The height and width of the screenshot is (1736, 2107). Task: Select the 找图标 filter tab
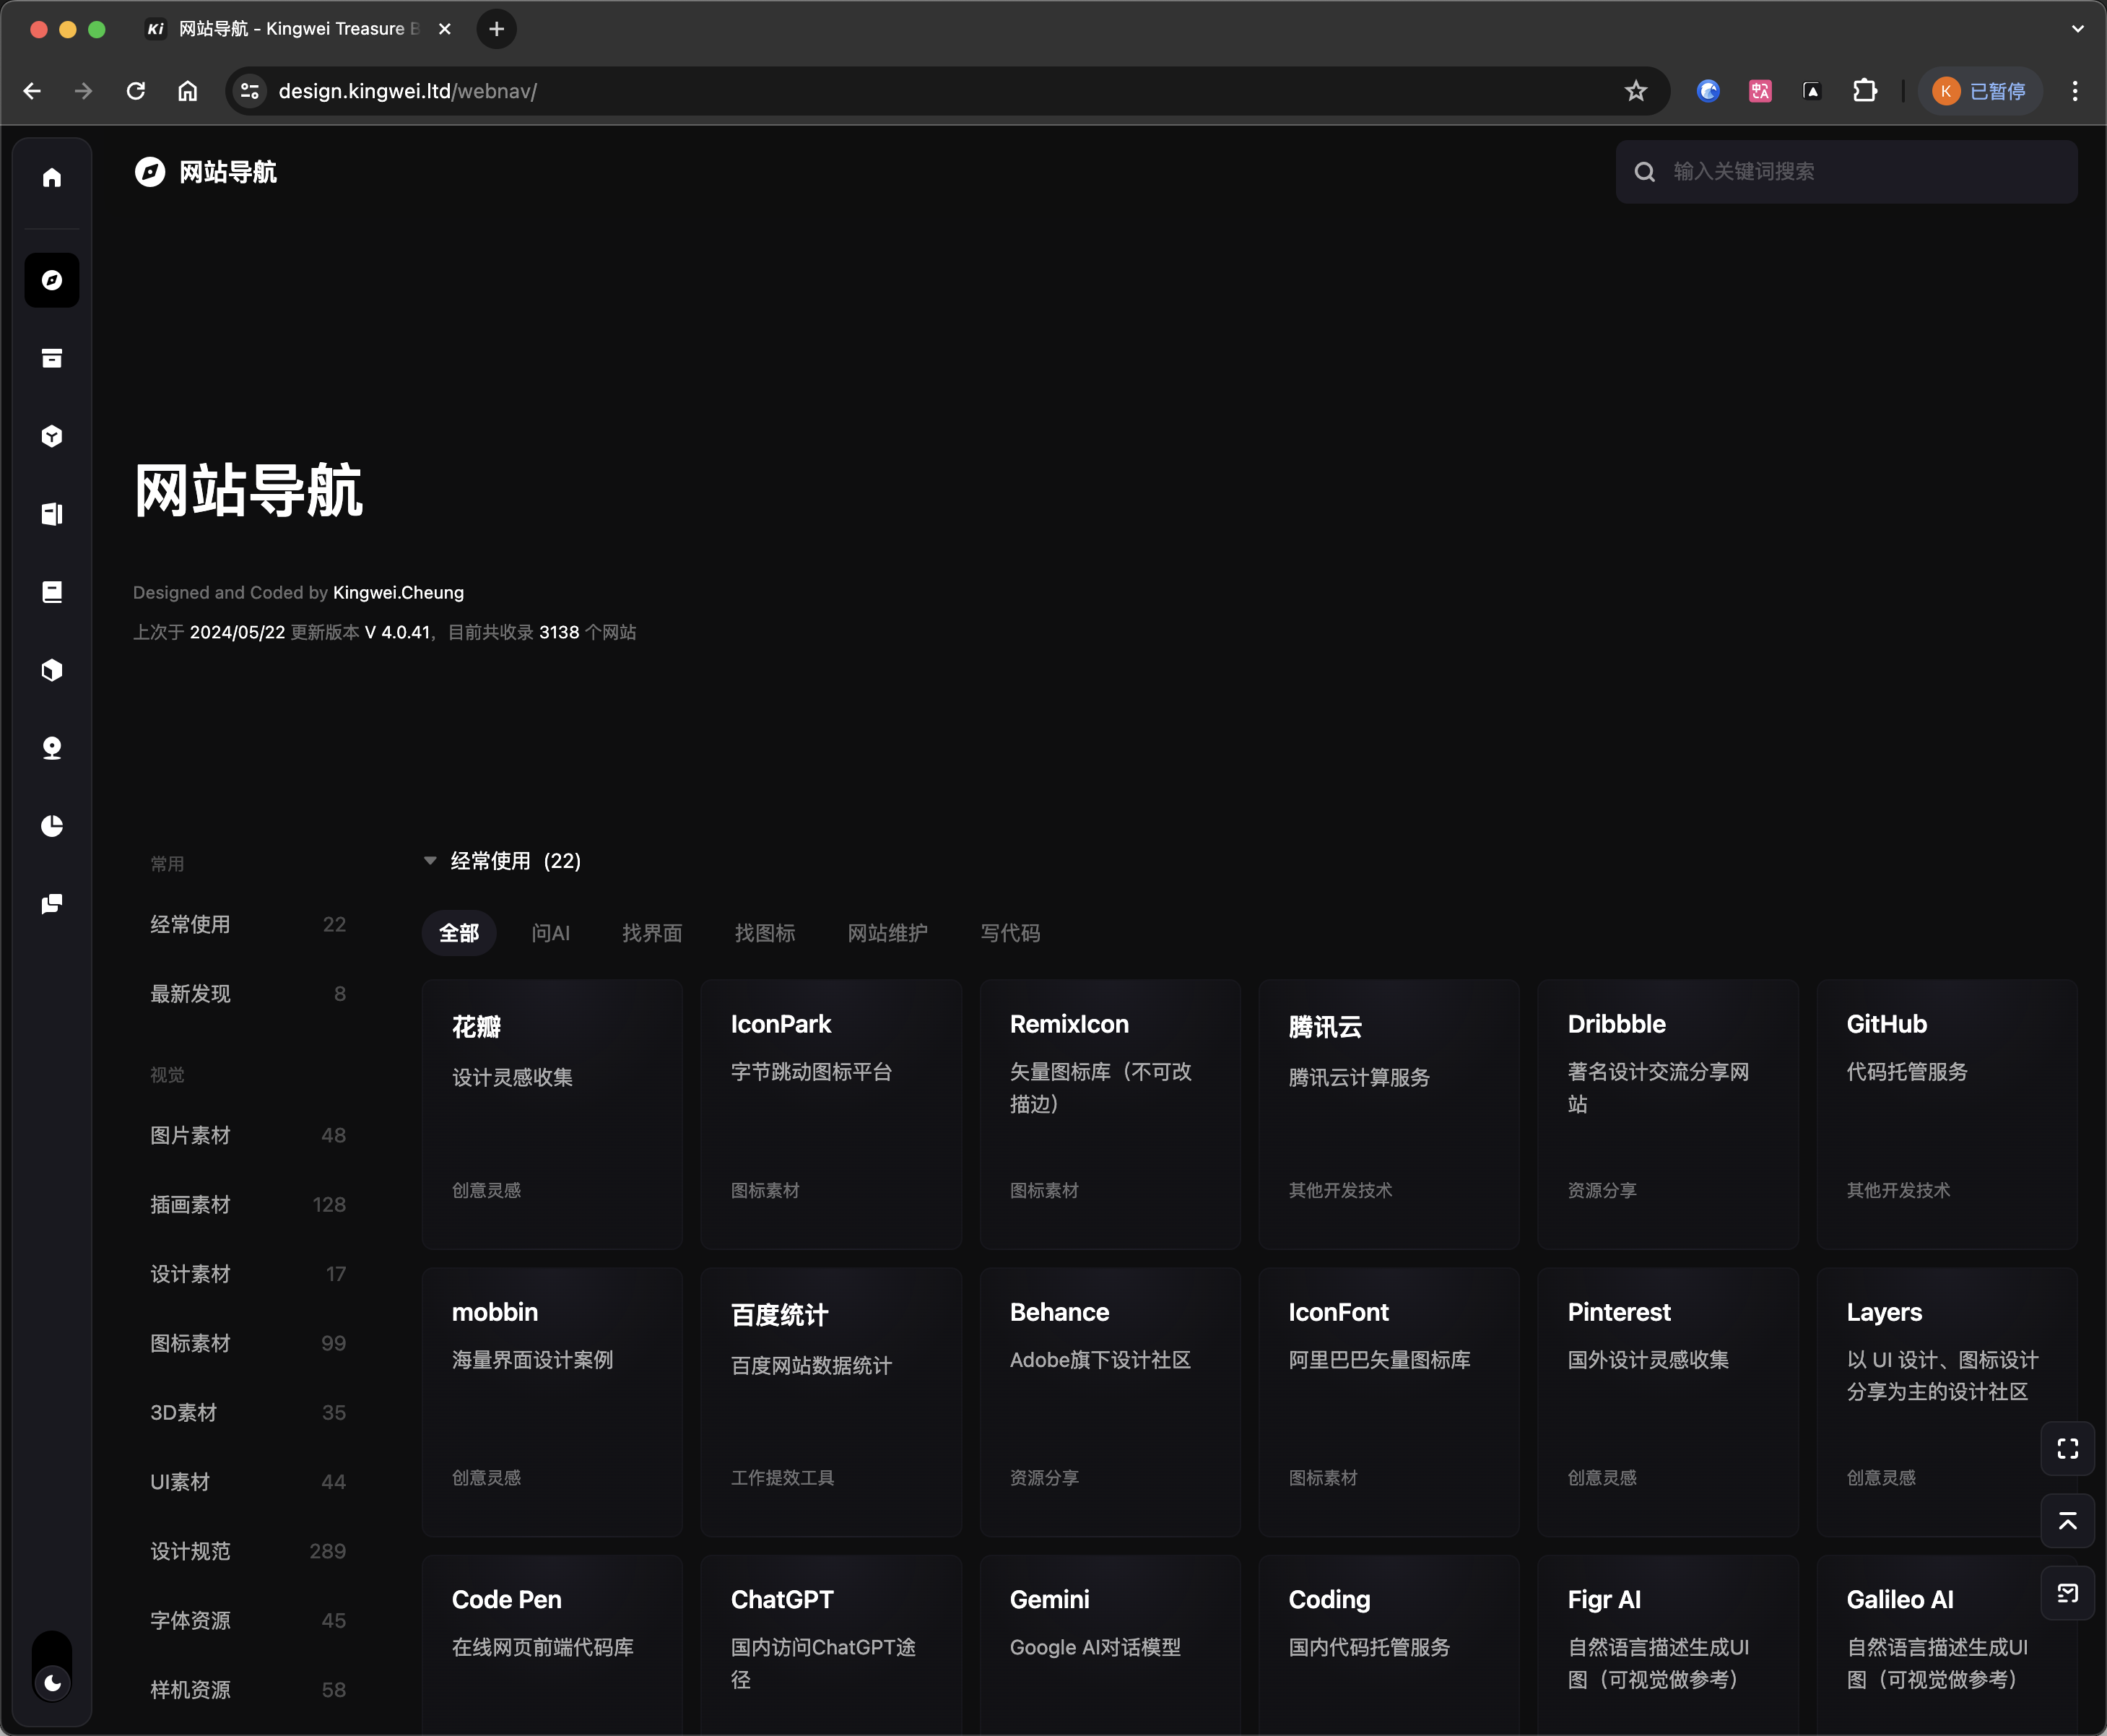click(764, 933)
